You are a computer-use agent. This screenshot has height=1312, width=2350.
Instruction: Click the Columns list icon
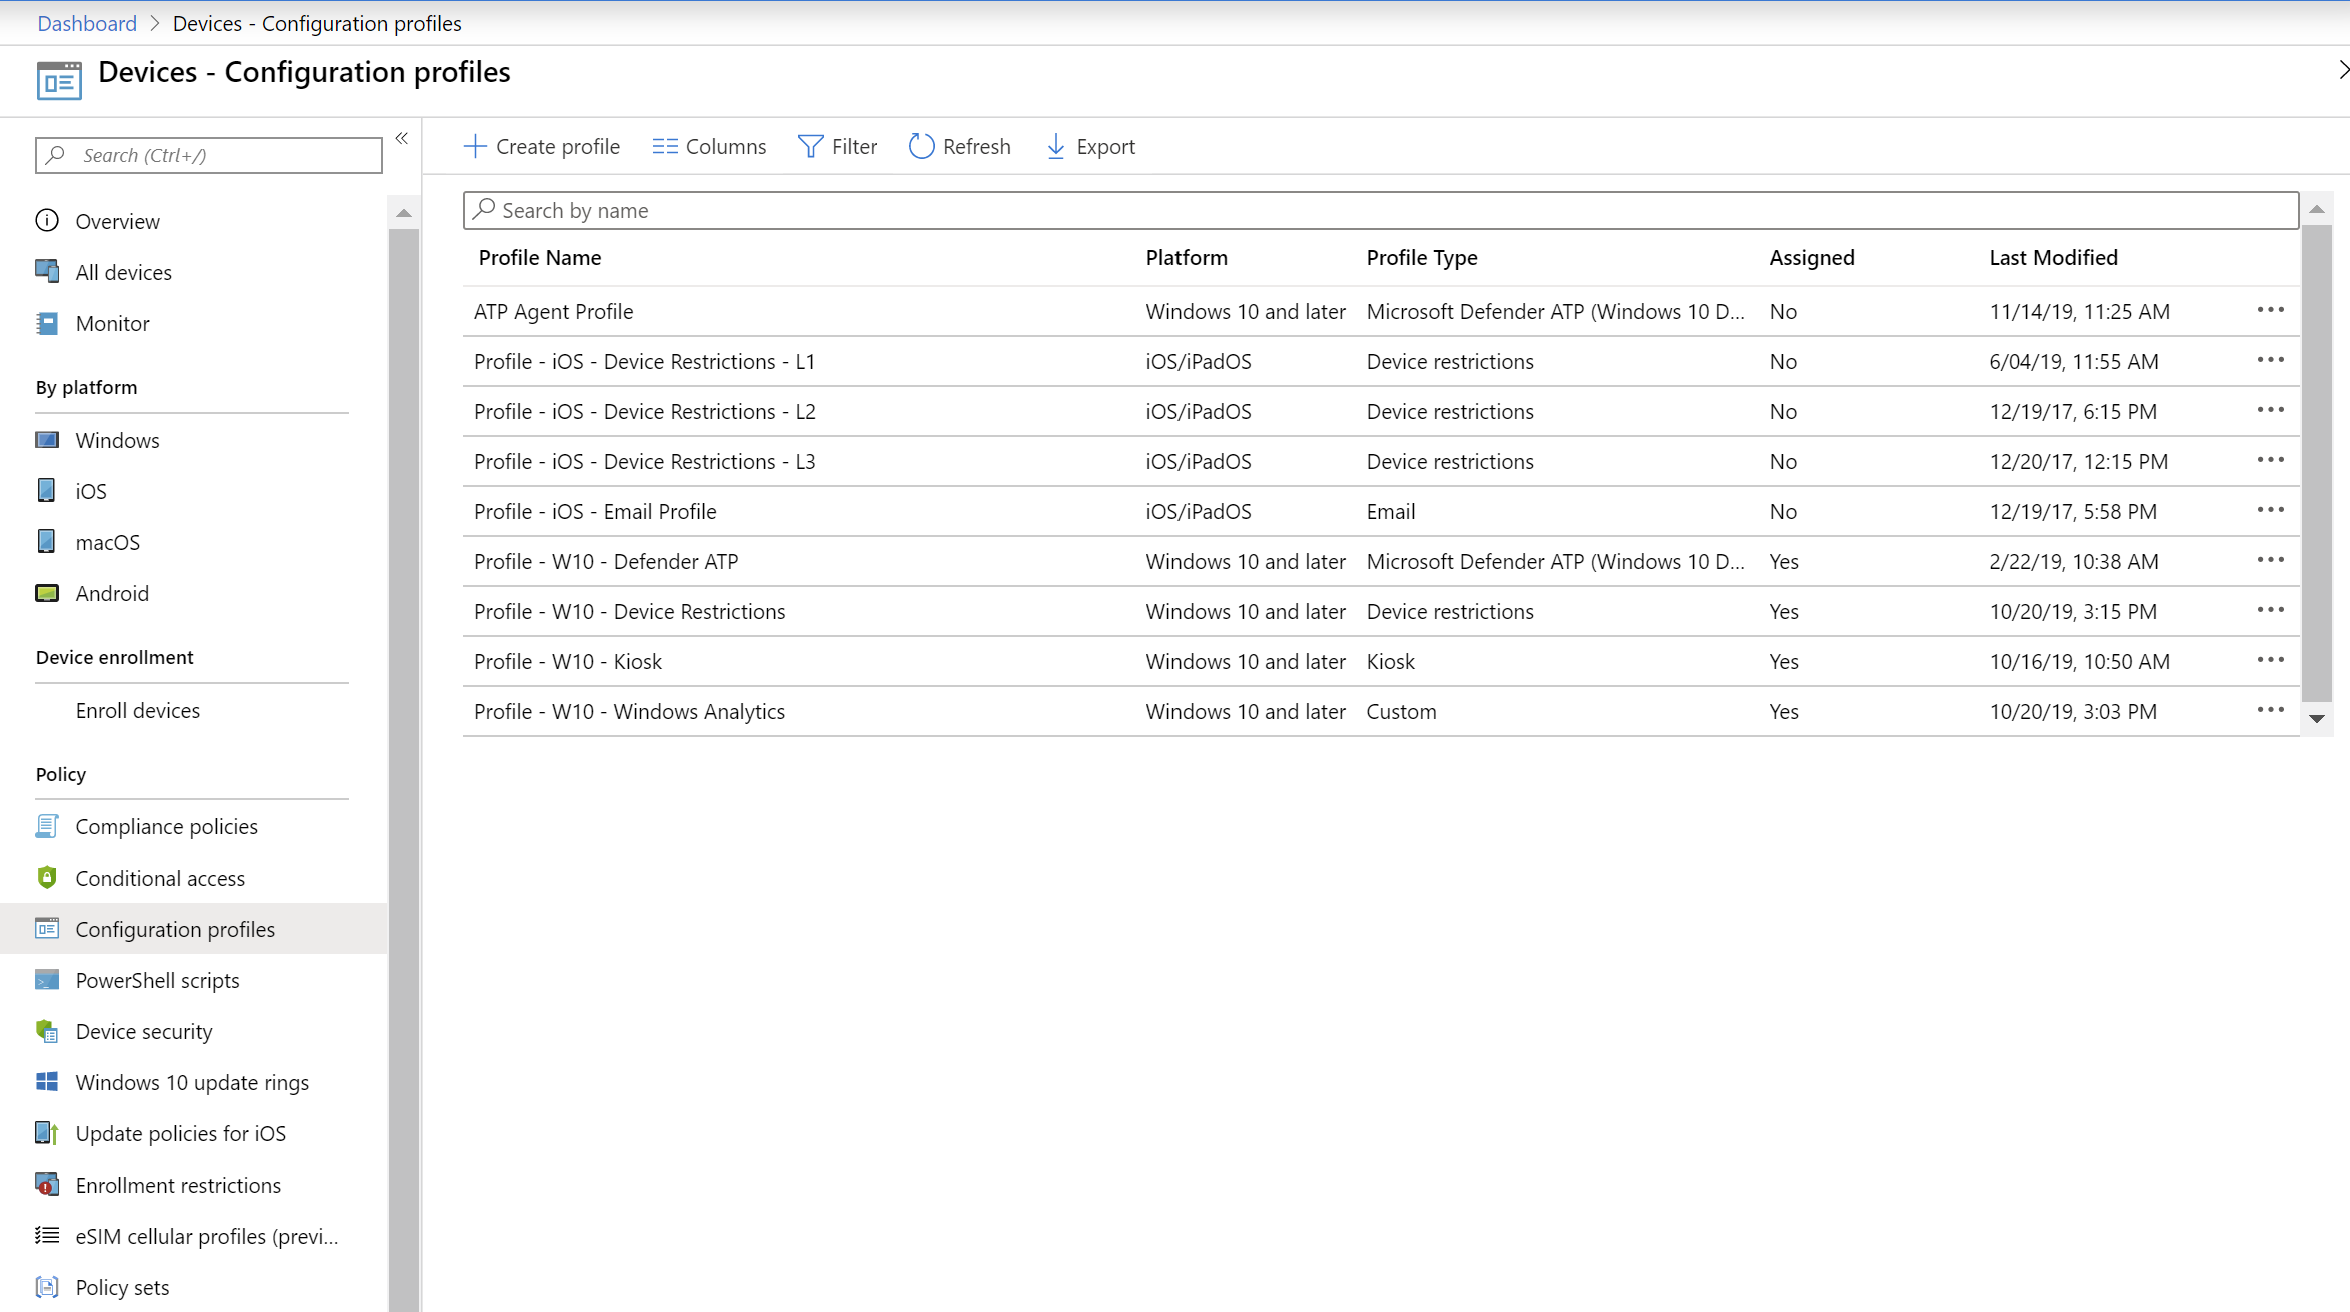click(x=665, y=146)
